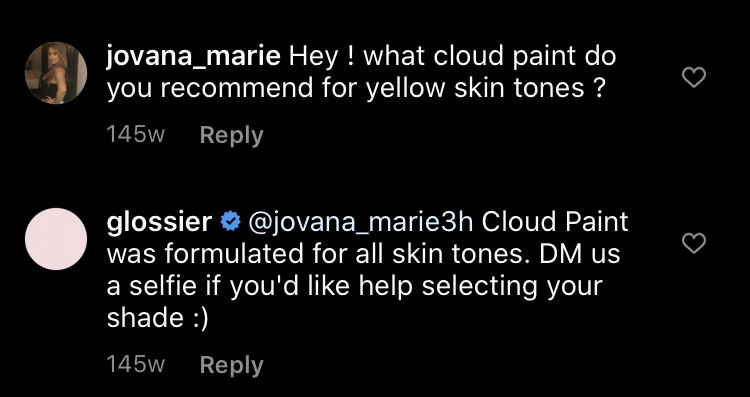The height and width of the screenshot is (397, 750).
Task: Click the 'was formulated for all skin tones' text
Action: point(318,254)
